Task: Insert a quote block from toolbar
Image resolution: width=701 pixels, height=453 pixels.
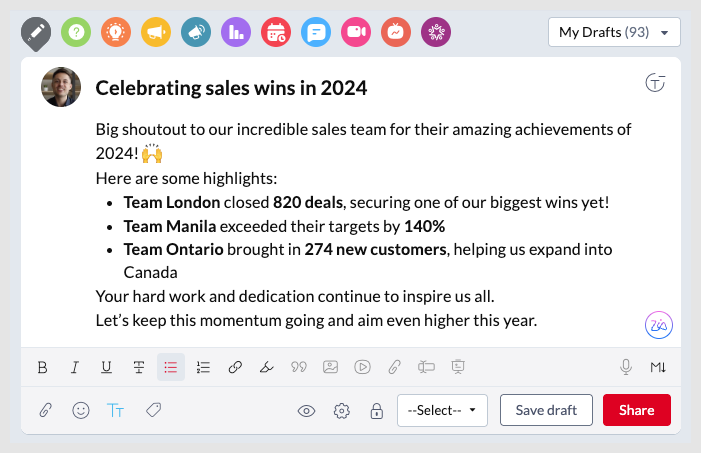Action: point(298,367)
